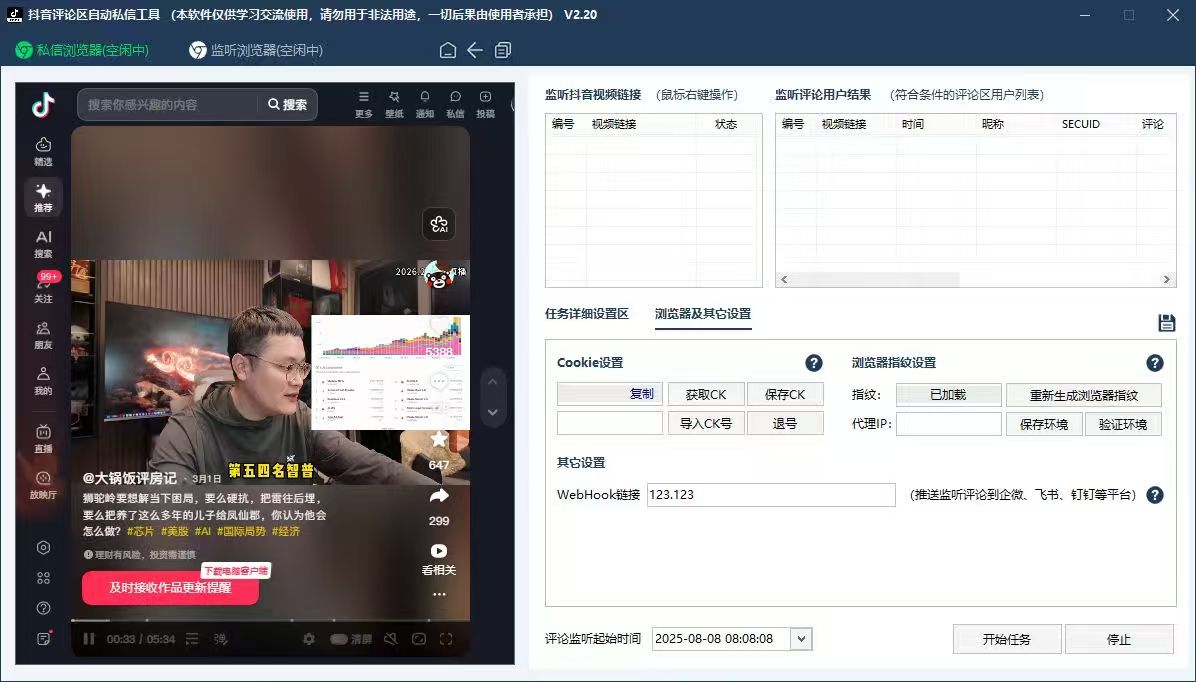
Task: Click the down chevron to next video
Action: coord(492,411)
